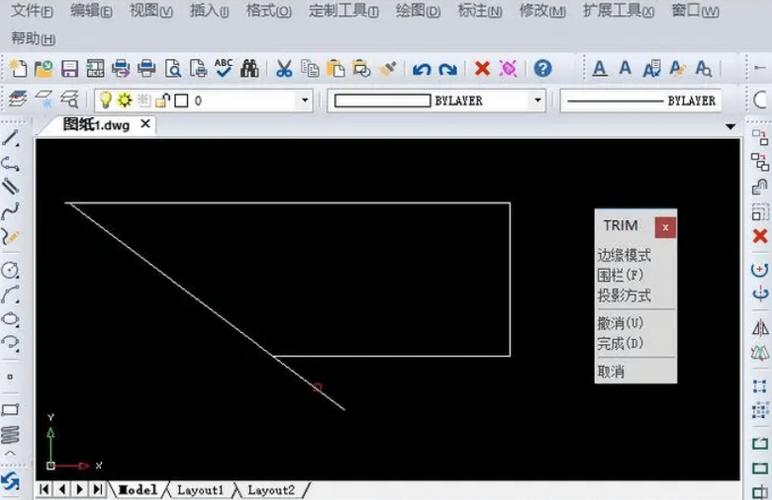Open the 绘图(D) menu
772x500 pixels.
tap(417, 12)
